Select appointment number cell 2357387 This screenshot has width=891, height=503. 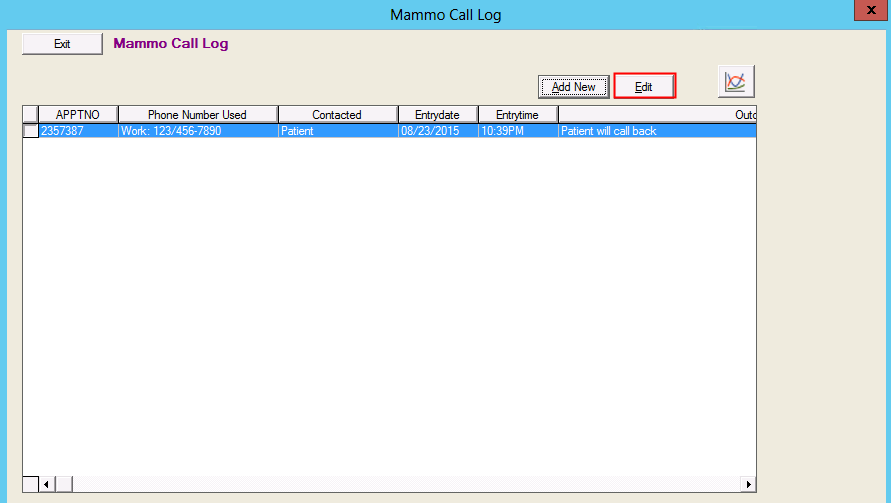pos(78,131)
